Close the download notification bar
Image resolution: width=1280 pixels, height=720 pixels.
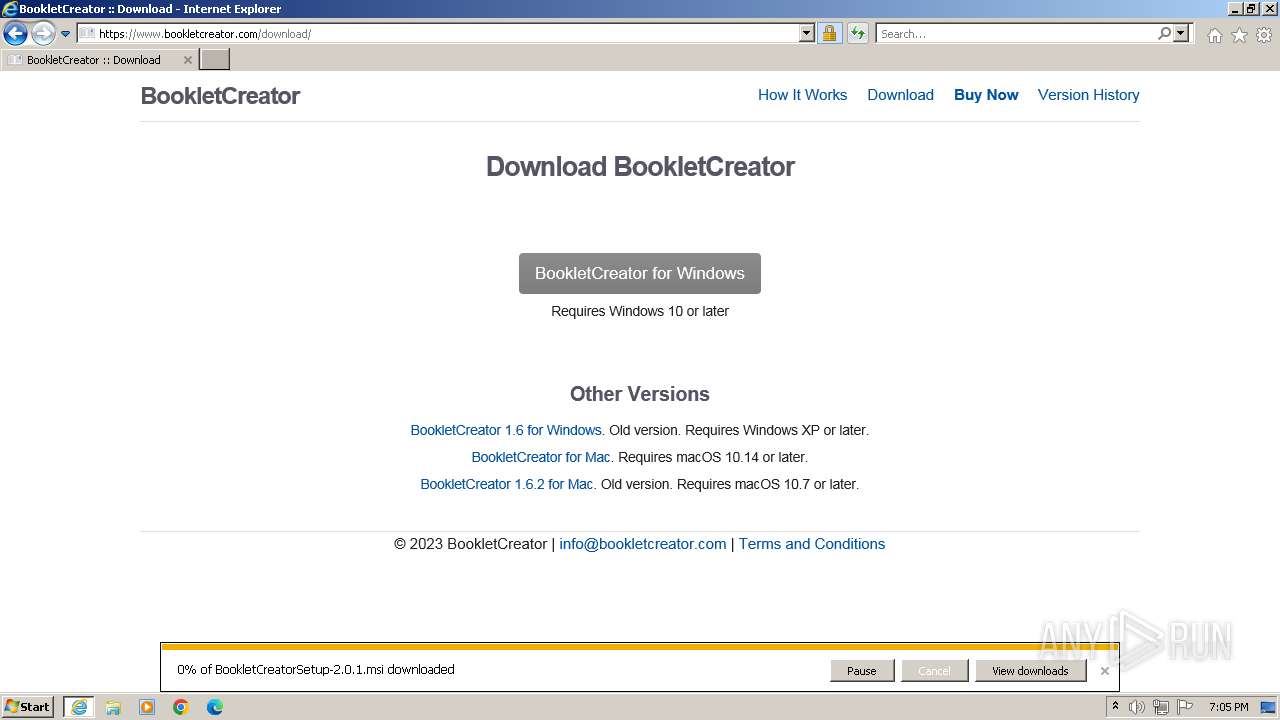point(1104,671)
